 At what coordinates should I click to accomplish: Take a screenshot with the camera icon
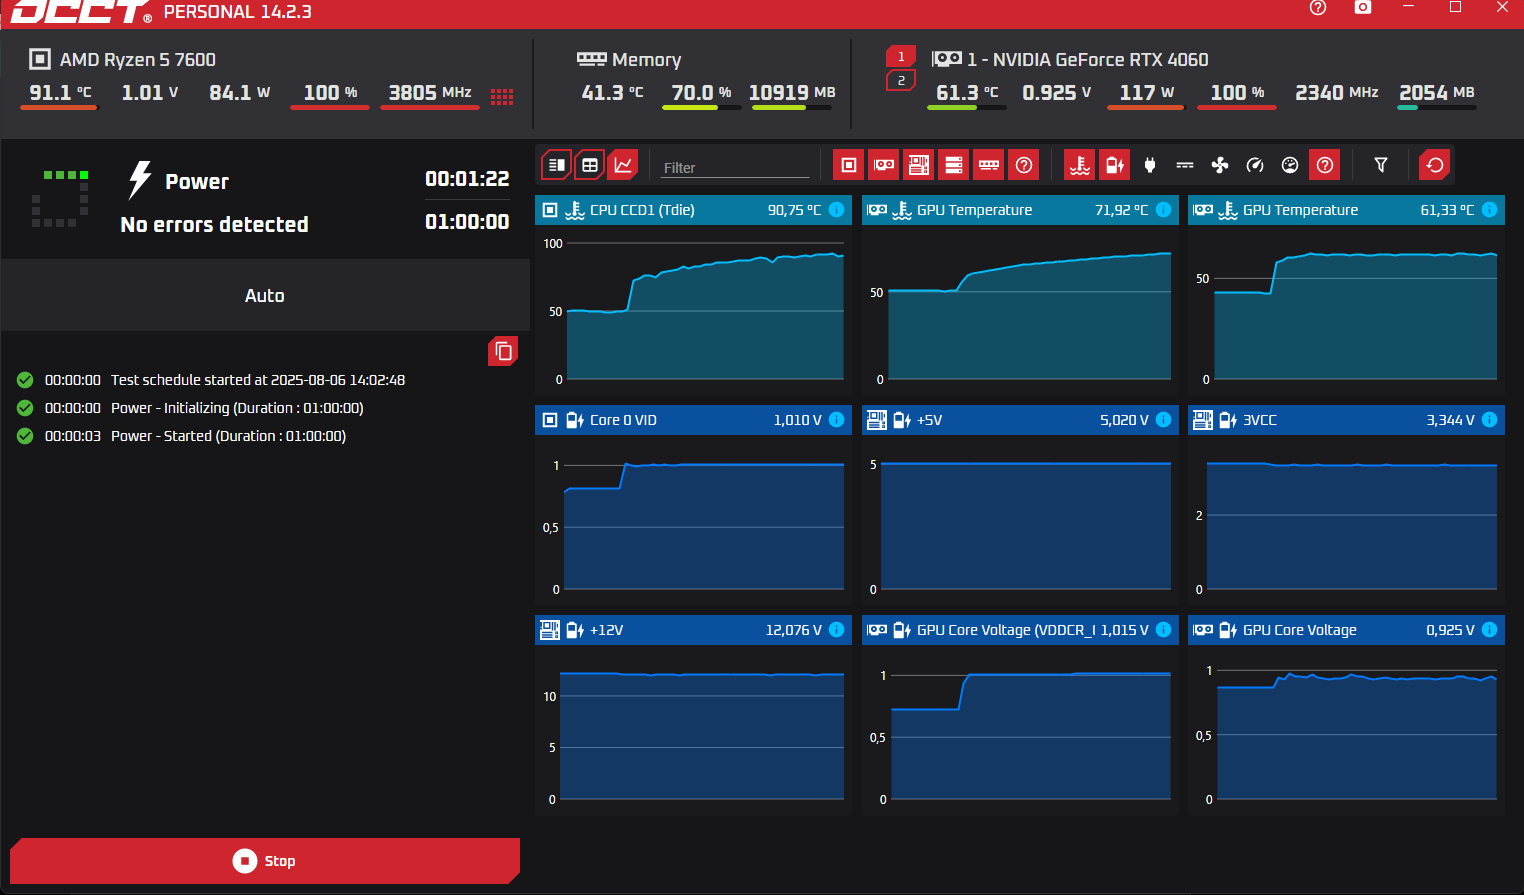coord(1363,8)
